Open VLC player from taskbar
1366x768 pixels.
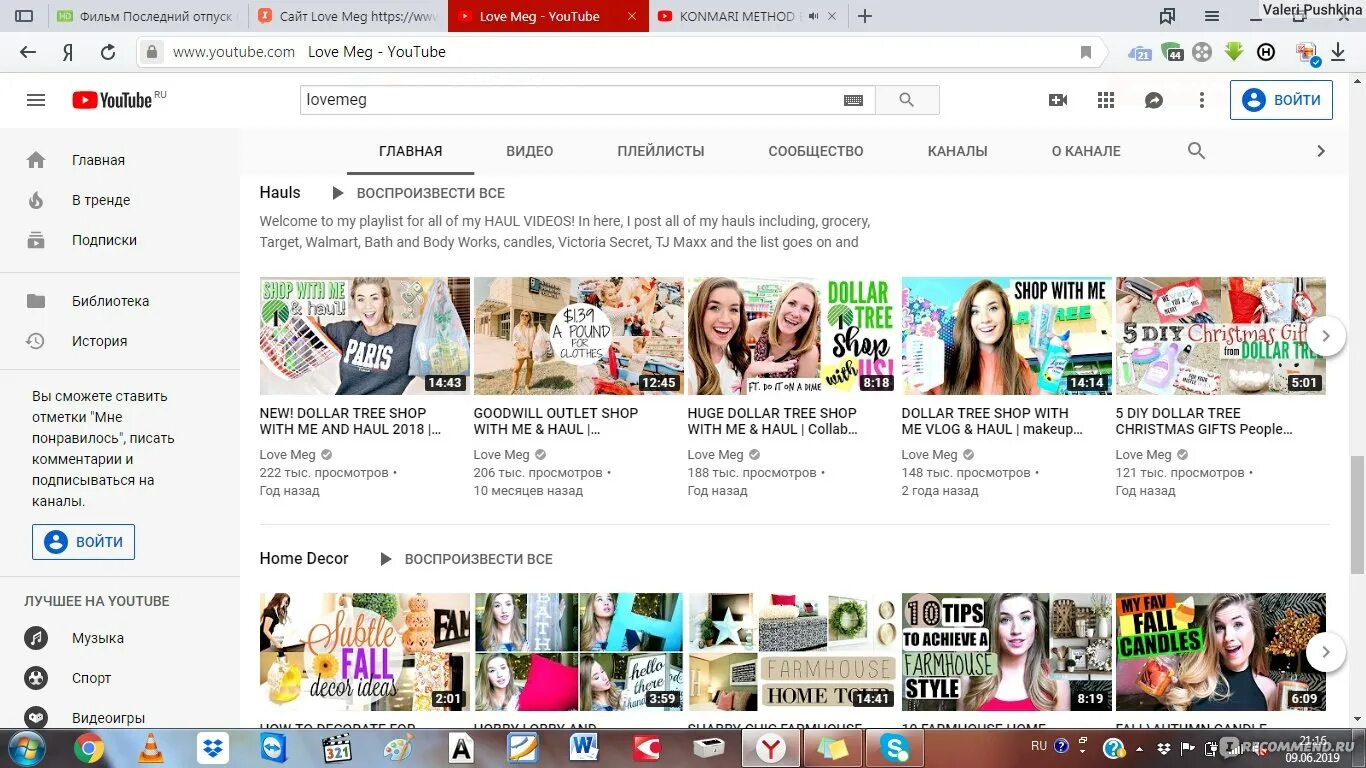coord(151,748)
